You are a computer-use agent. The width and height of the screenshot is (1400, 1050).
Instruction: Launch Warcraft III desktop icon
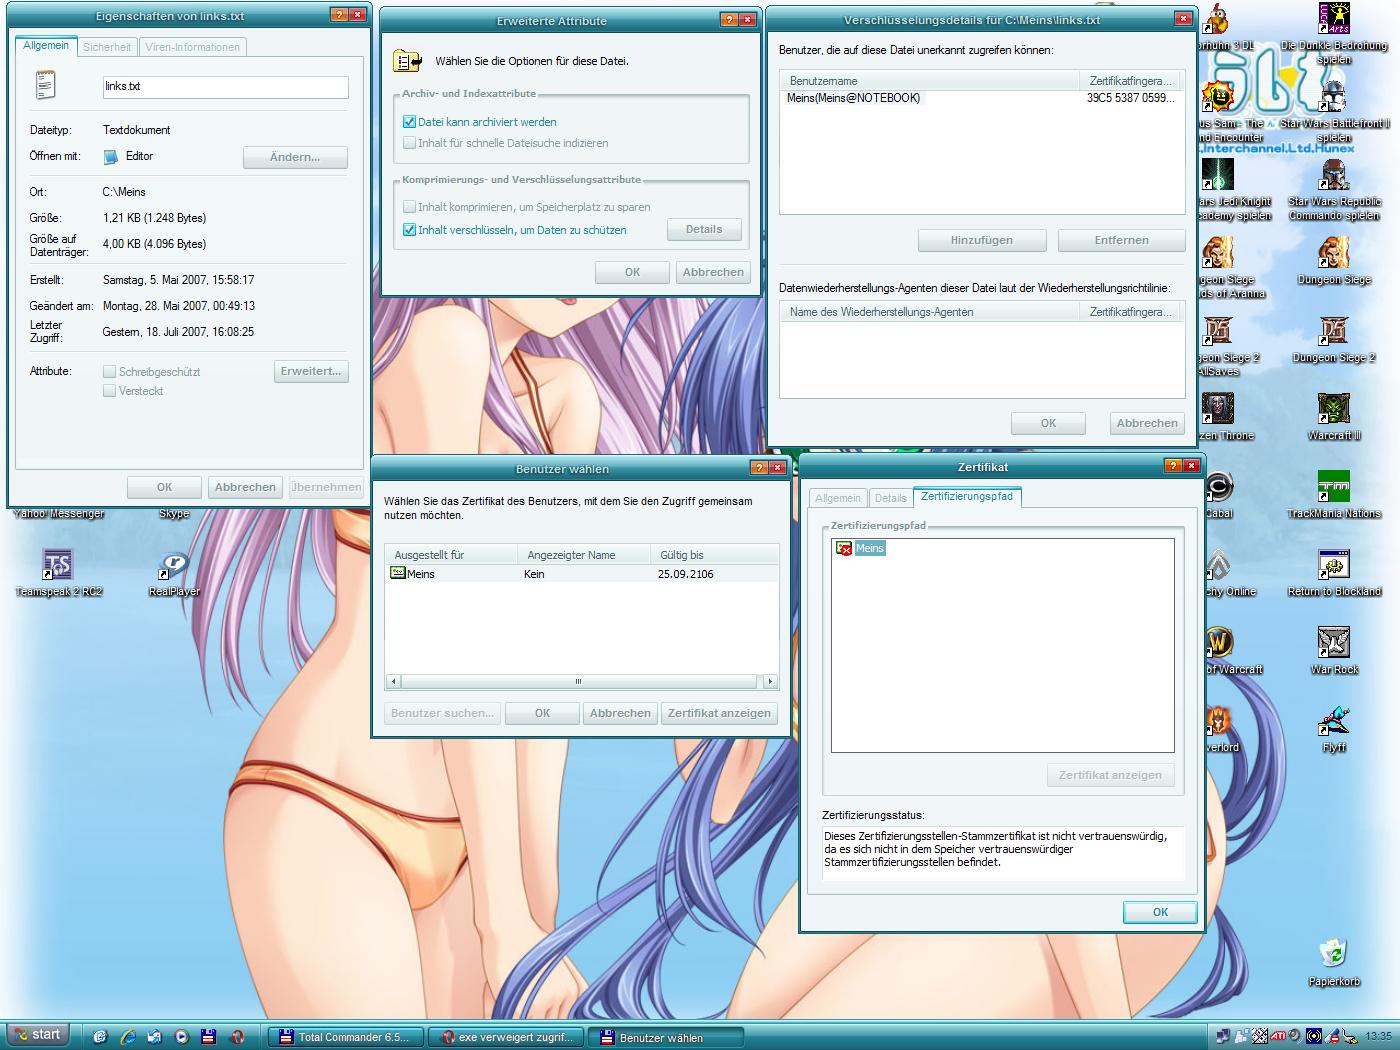click(1334, 418)
